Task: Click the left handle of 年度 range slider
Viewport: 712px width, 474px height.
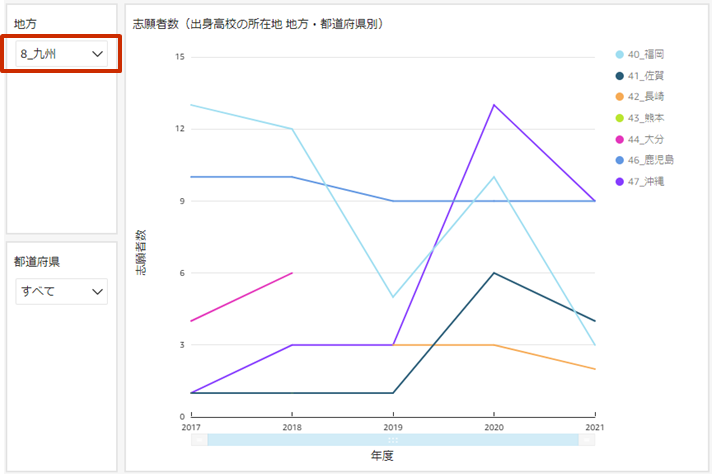Action: tap(200, 439)
